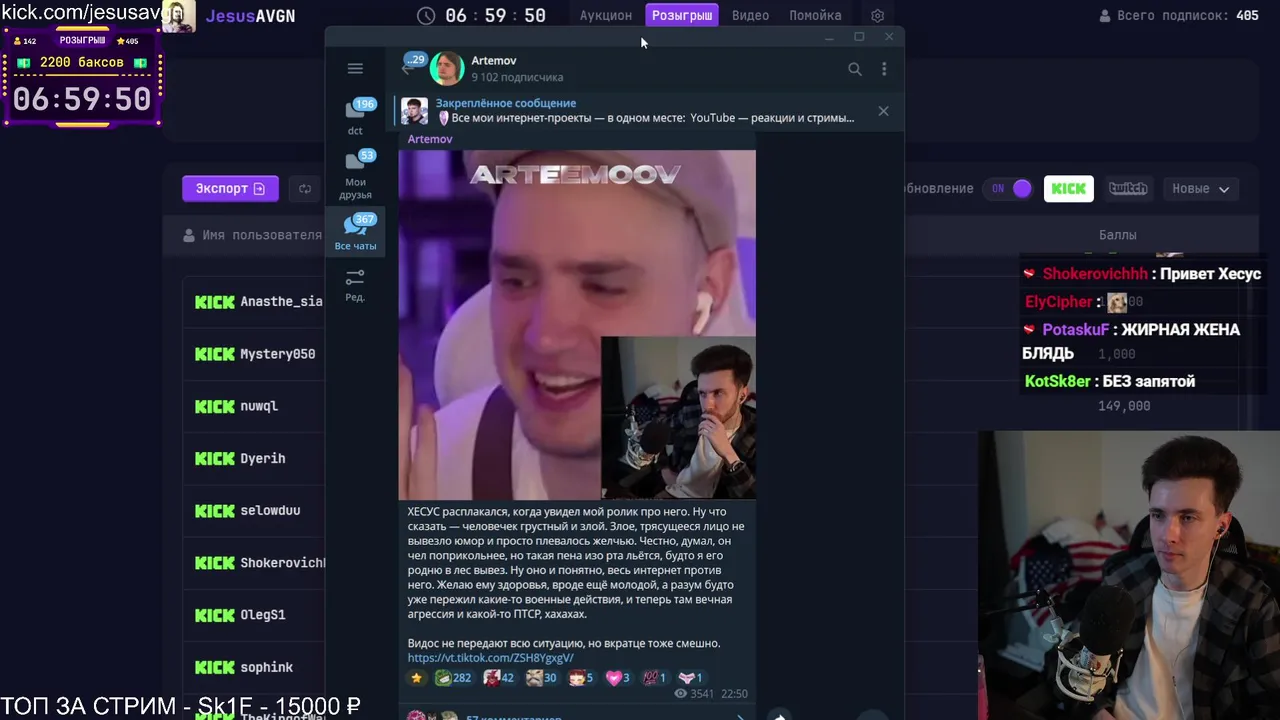This screenshot has height=720, width=1280.
Task: Click the reaction with 42 count
Action: [x=499, y=678]
